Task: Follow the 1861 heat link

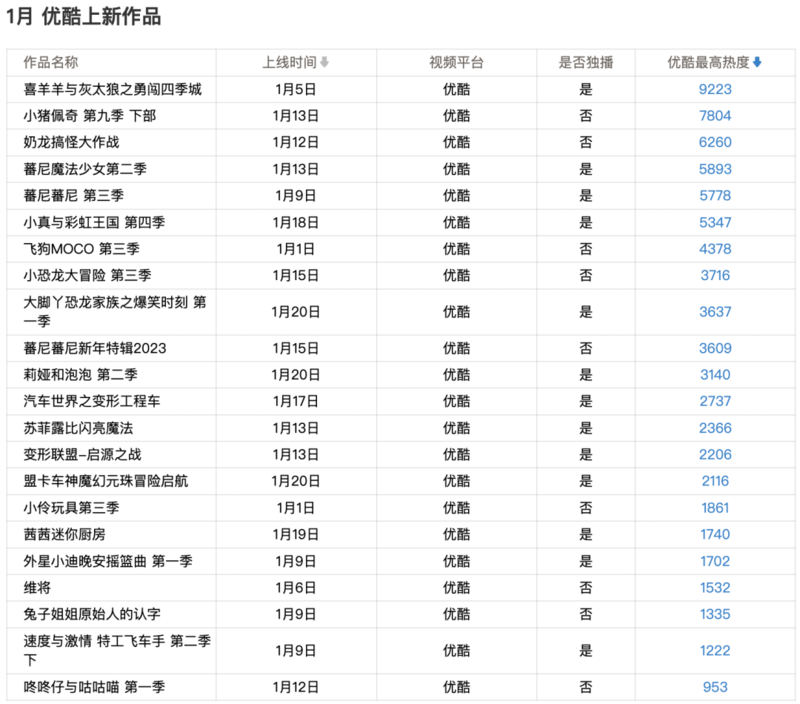Action: pyautogui.click(x=715, y=508)
